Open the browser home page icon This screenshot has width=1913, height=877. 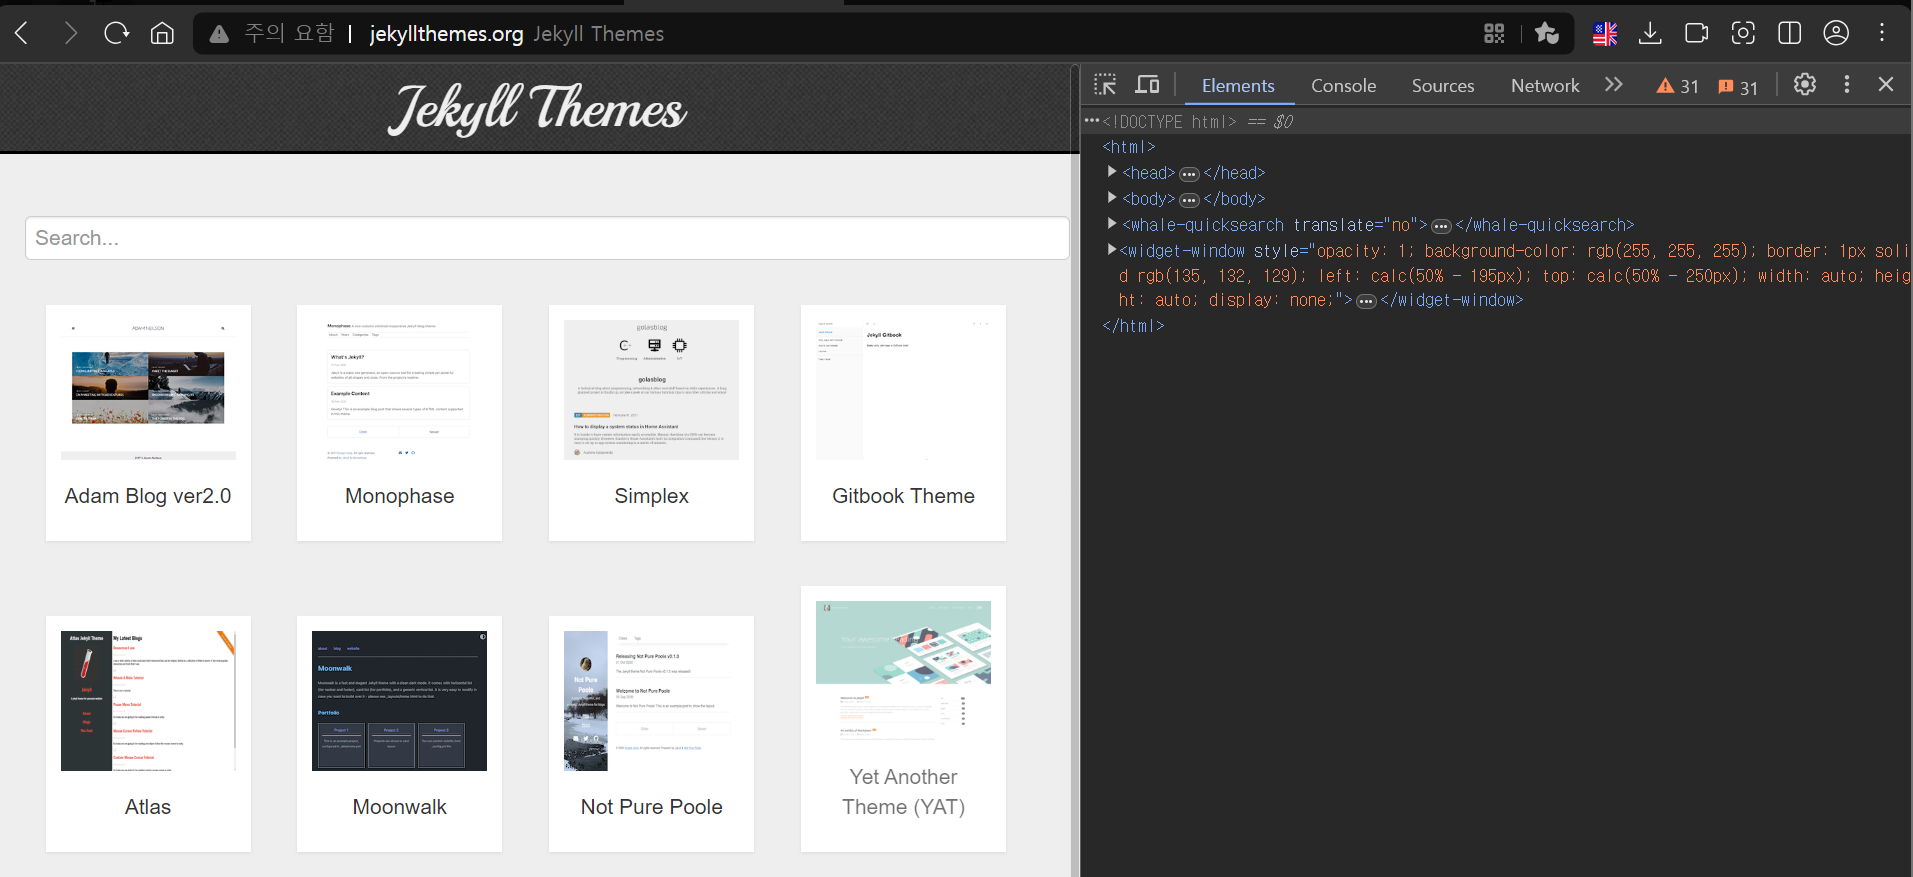162,33
